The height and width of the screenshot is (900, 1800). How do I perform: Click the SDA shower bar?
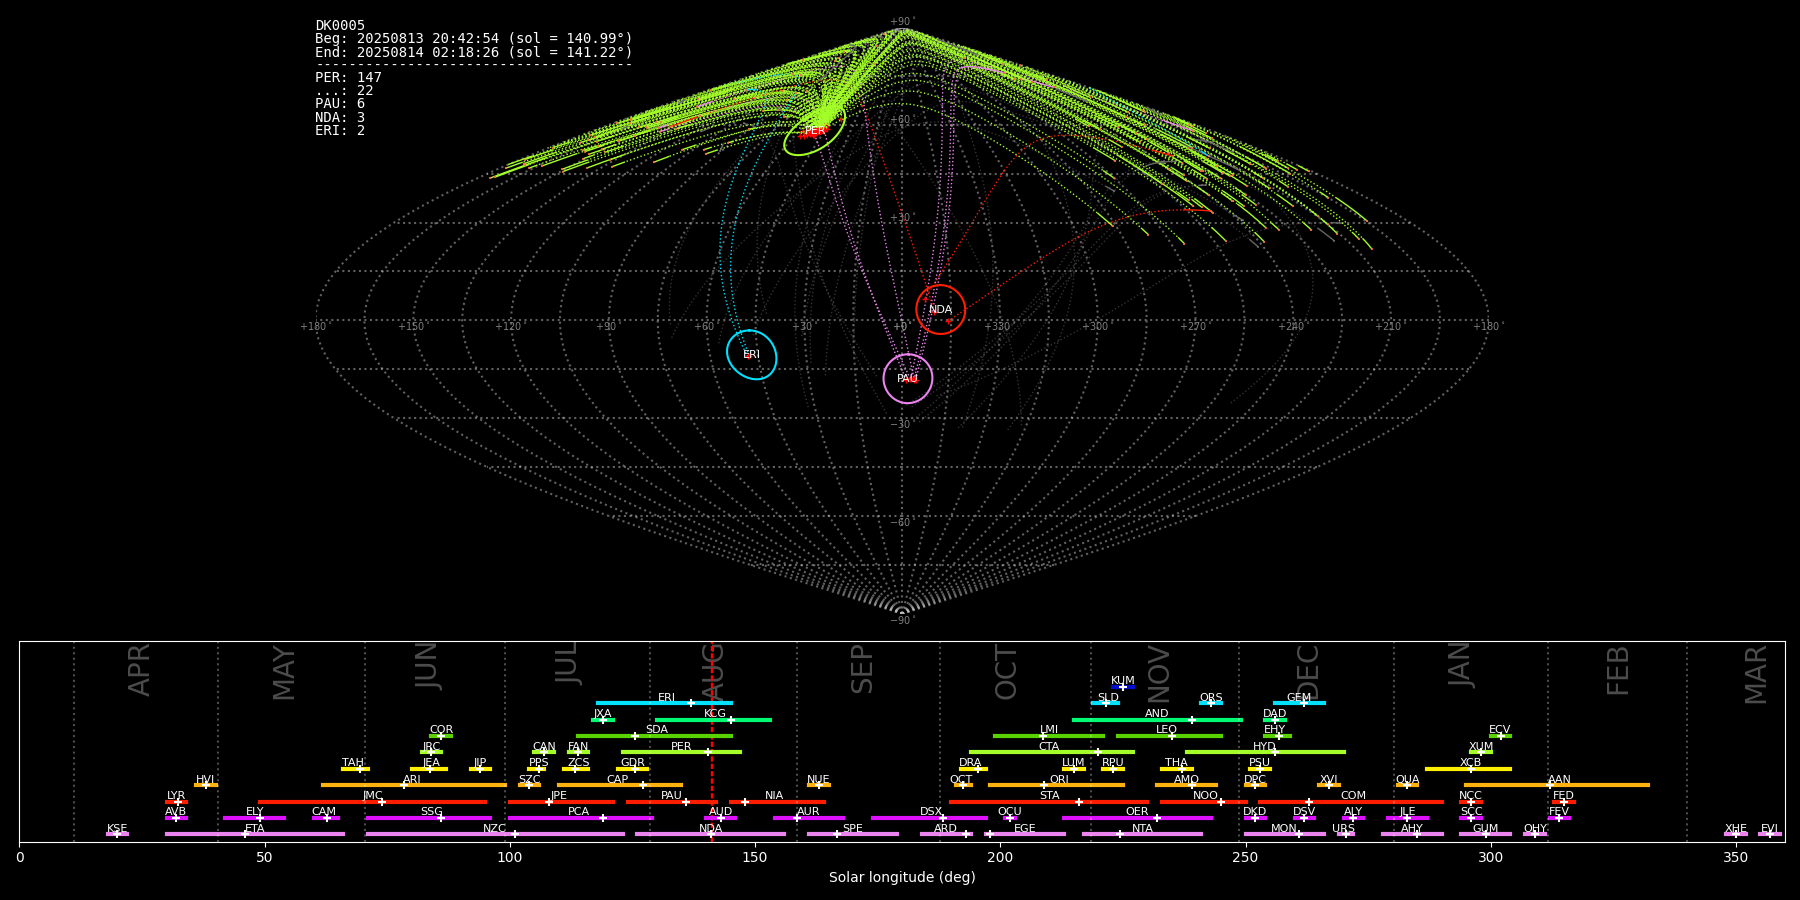click(654, 736)
